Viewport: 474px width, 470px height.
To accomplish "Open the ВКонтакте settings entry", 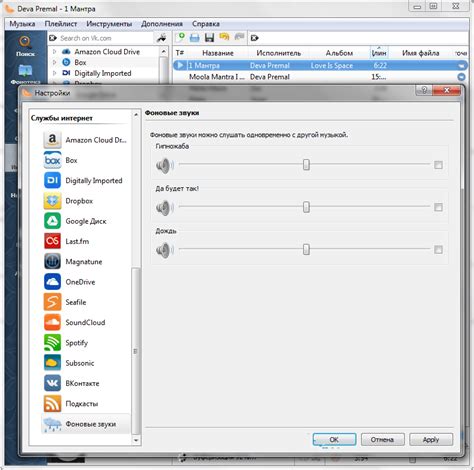I will coord(85,383).
